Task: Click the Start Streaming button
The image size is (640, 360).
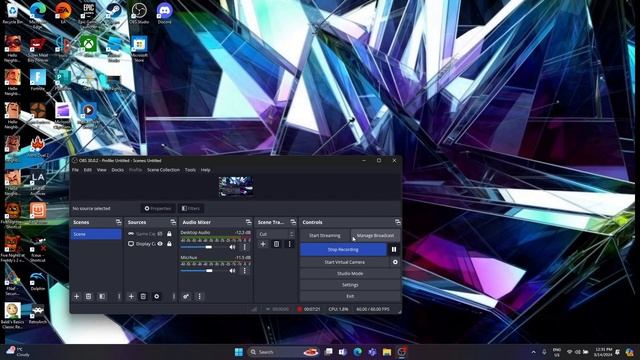Action: pos(324,236)
